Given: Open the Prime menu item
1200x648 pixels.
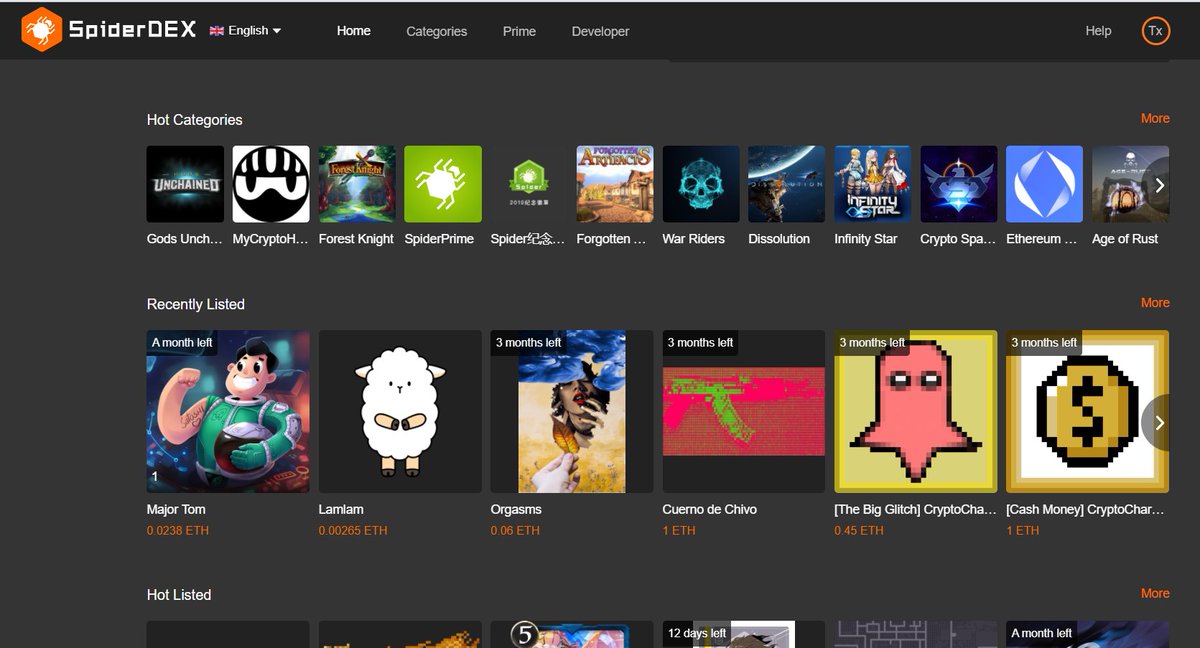Looking at the screenshot, I should click(x=519, y=31).
